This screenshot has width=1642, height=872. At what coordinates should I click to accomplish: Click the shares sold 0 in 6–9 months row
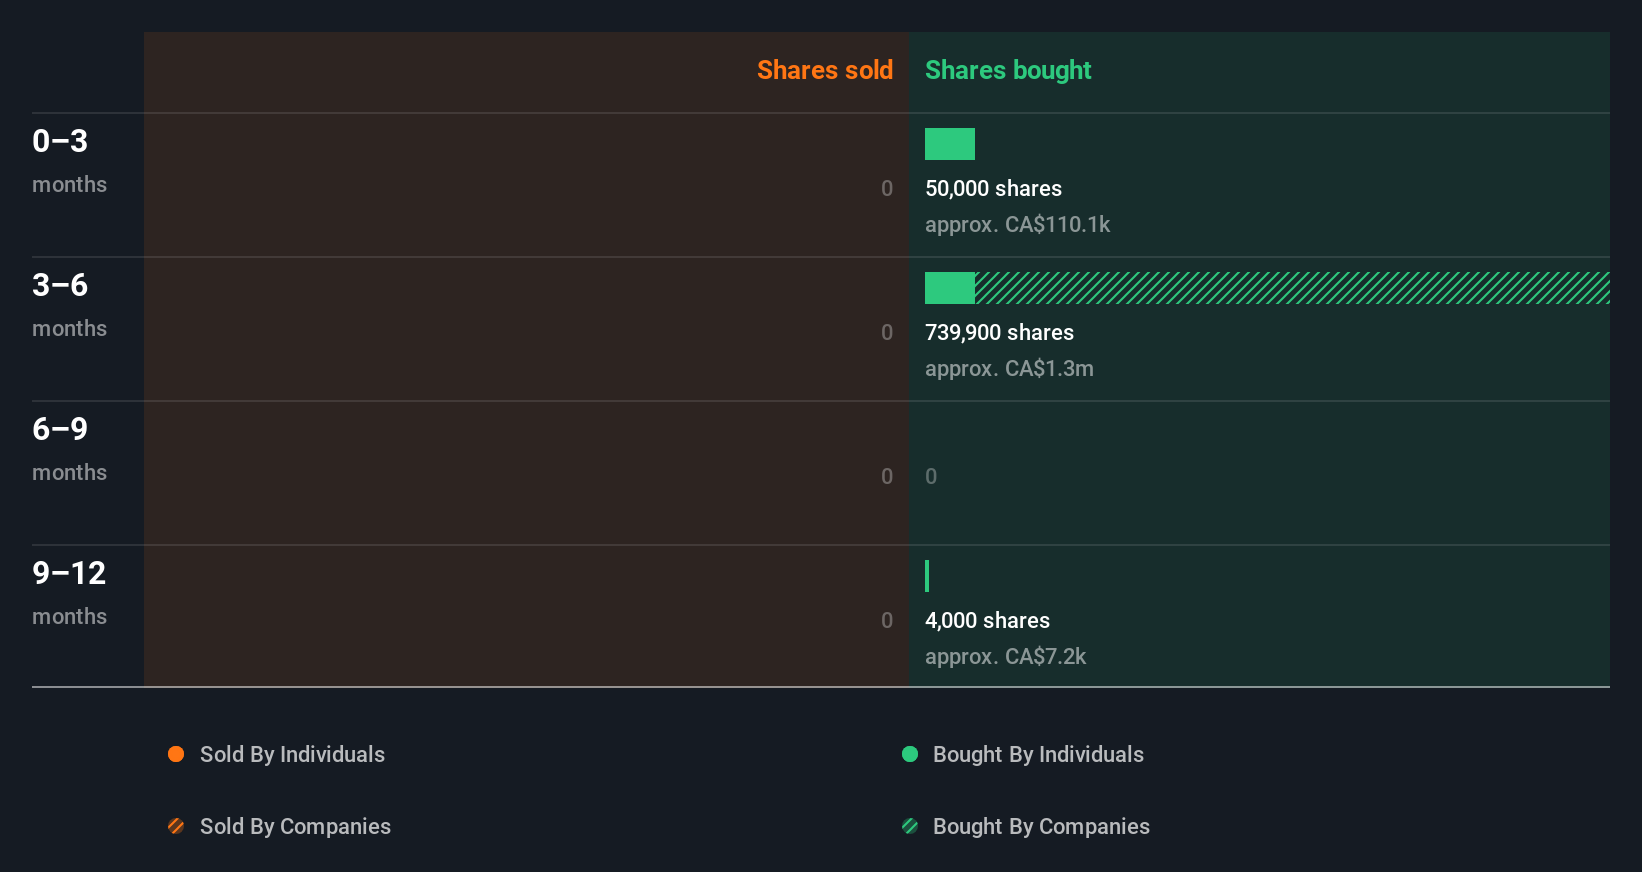[887, 476]
